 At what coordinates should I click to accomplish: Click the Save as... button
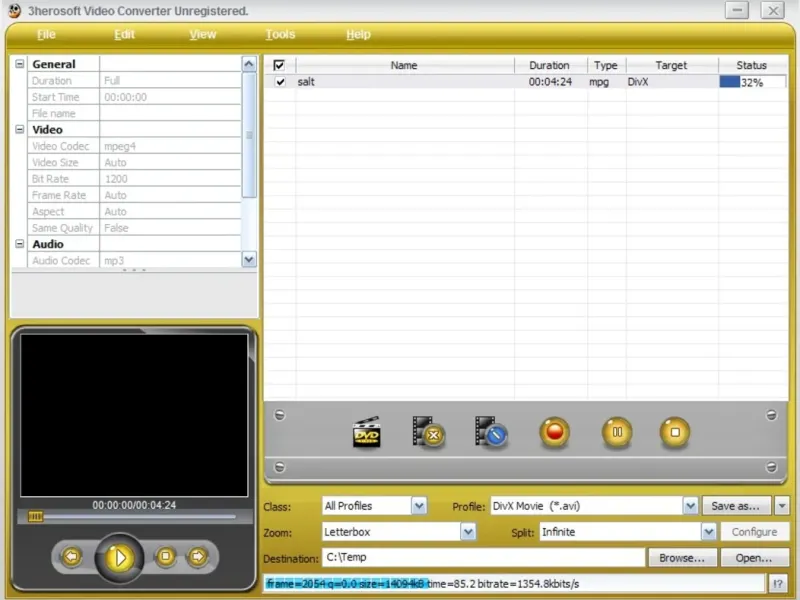tap(736, 506)
